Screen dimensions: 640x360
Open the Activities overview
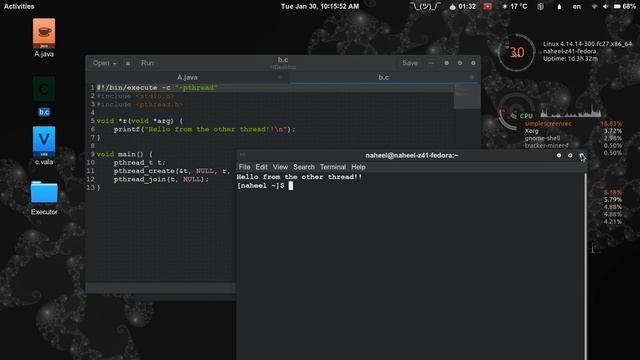click(x=19, y=6)
